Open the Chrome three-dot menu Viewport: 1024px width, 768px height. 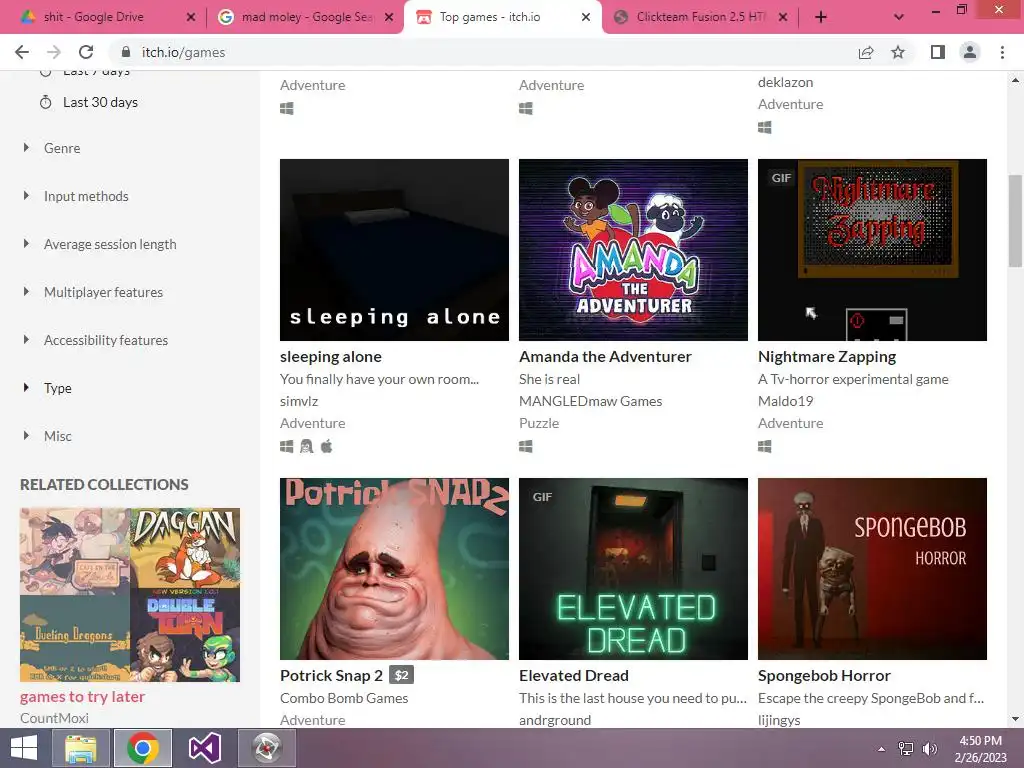(x=1002, y=52)
